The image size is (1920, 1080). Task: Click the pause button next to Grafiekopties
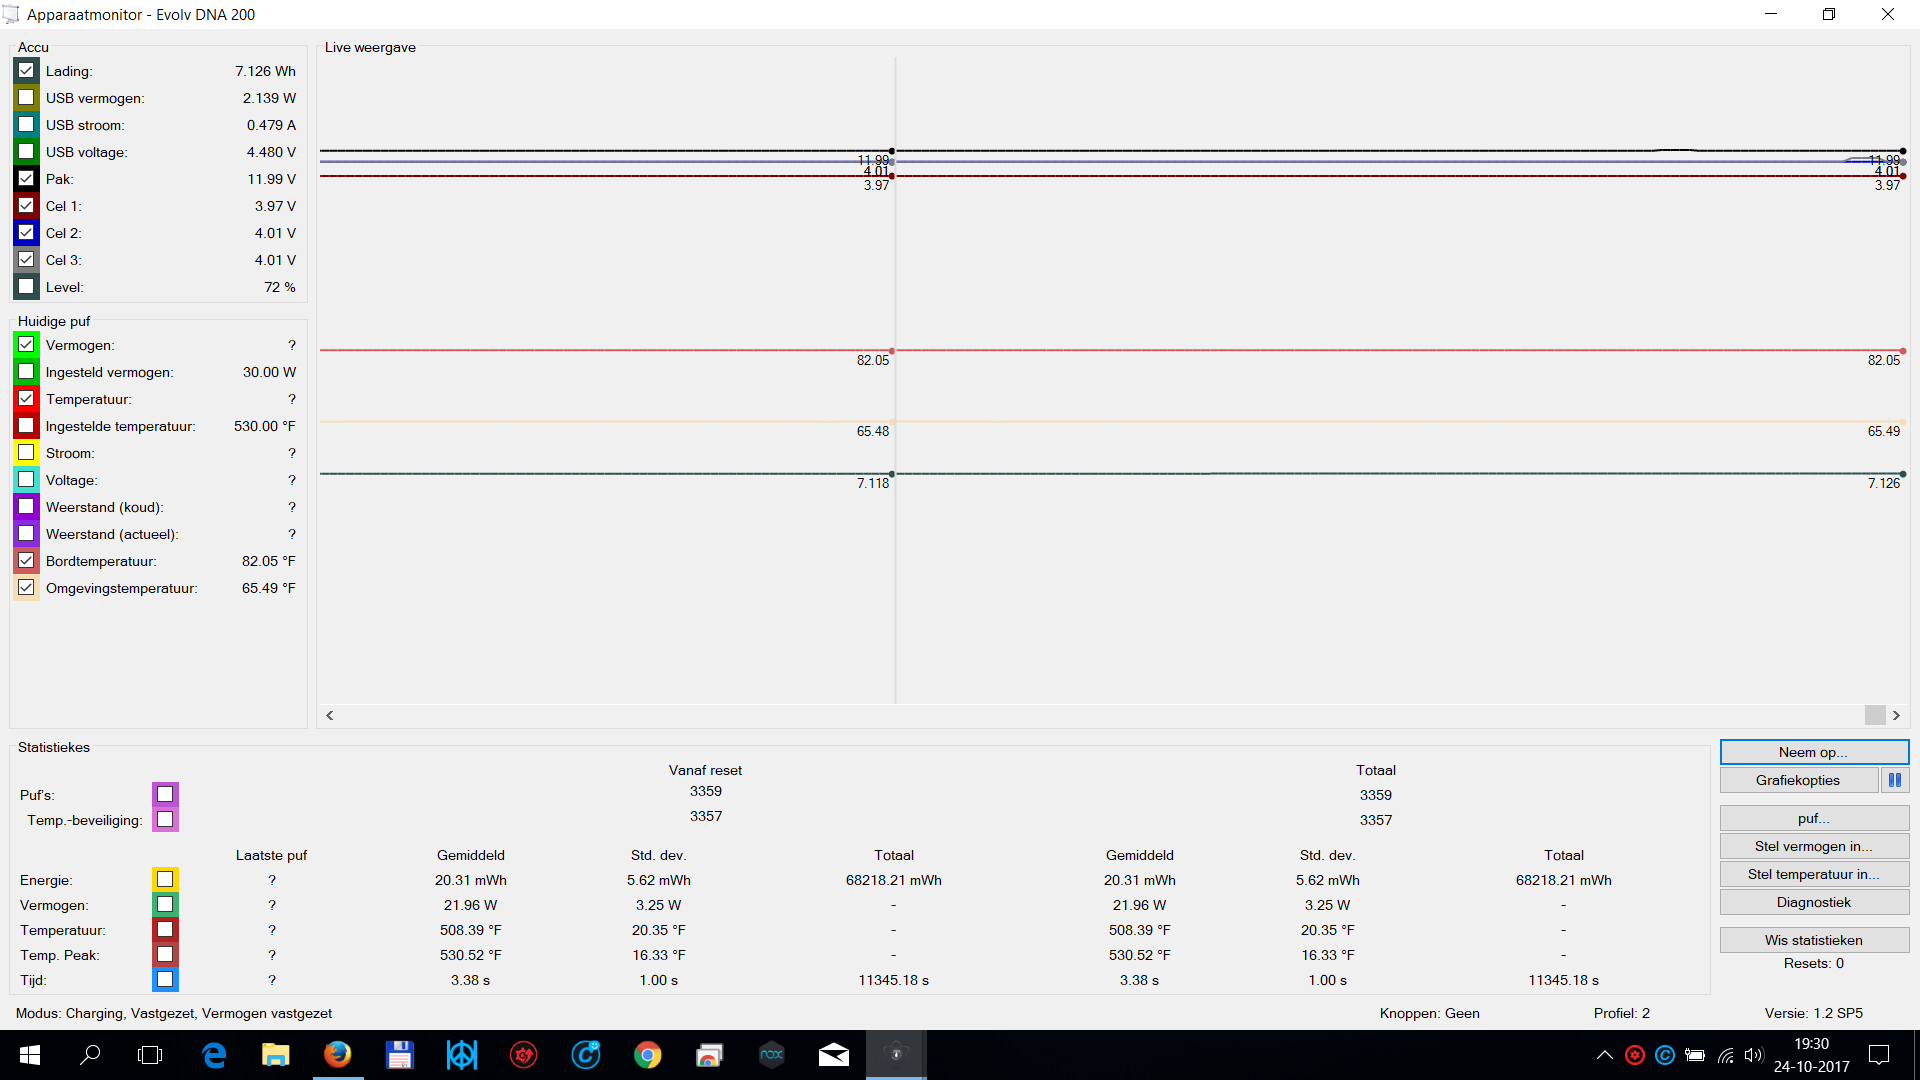pyautogui.click(x=1894, y=780)
